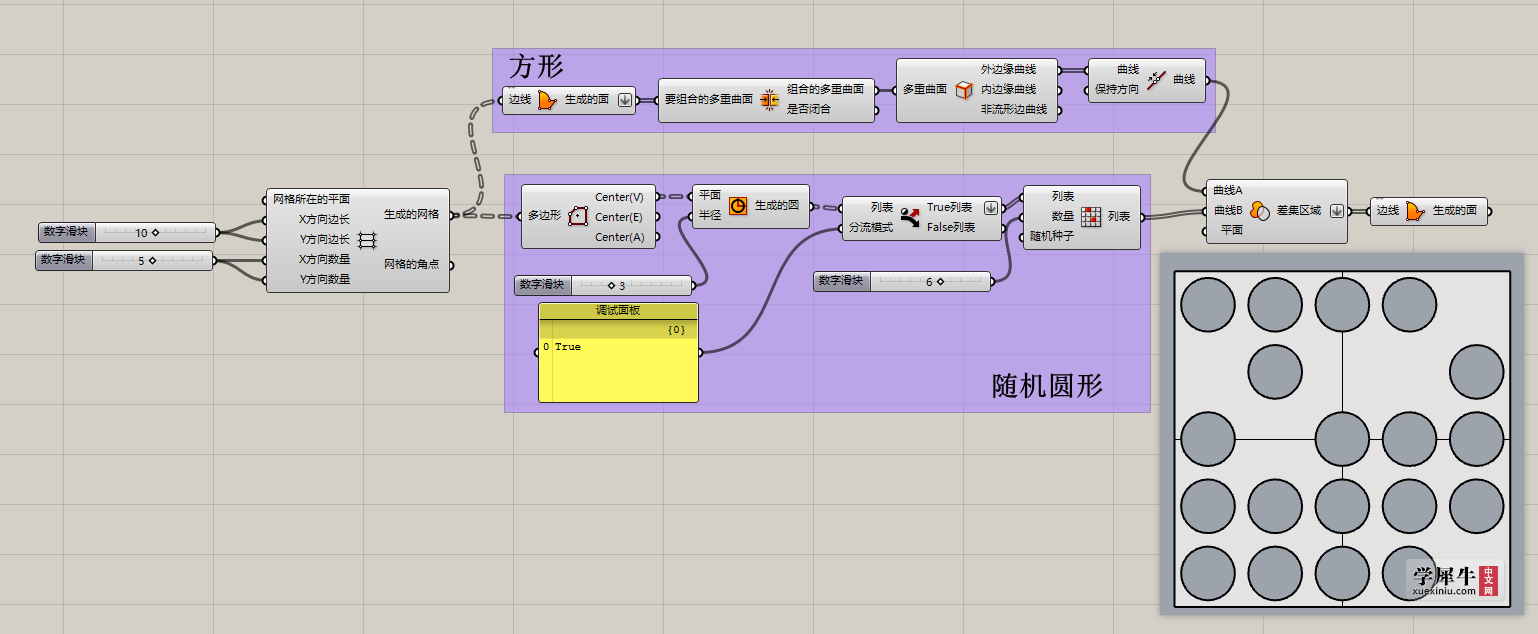
Task: Click the 生成的圆 output
Action: [777, 205]
